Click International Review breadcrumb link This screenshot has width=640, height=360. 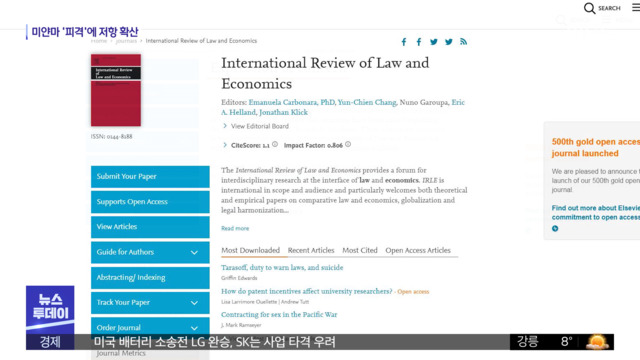pos(201,41)
